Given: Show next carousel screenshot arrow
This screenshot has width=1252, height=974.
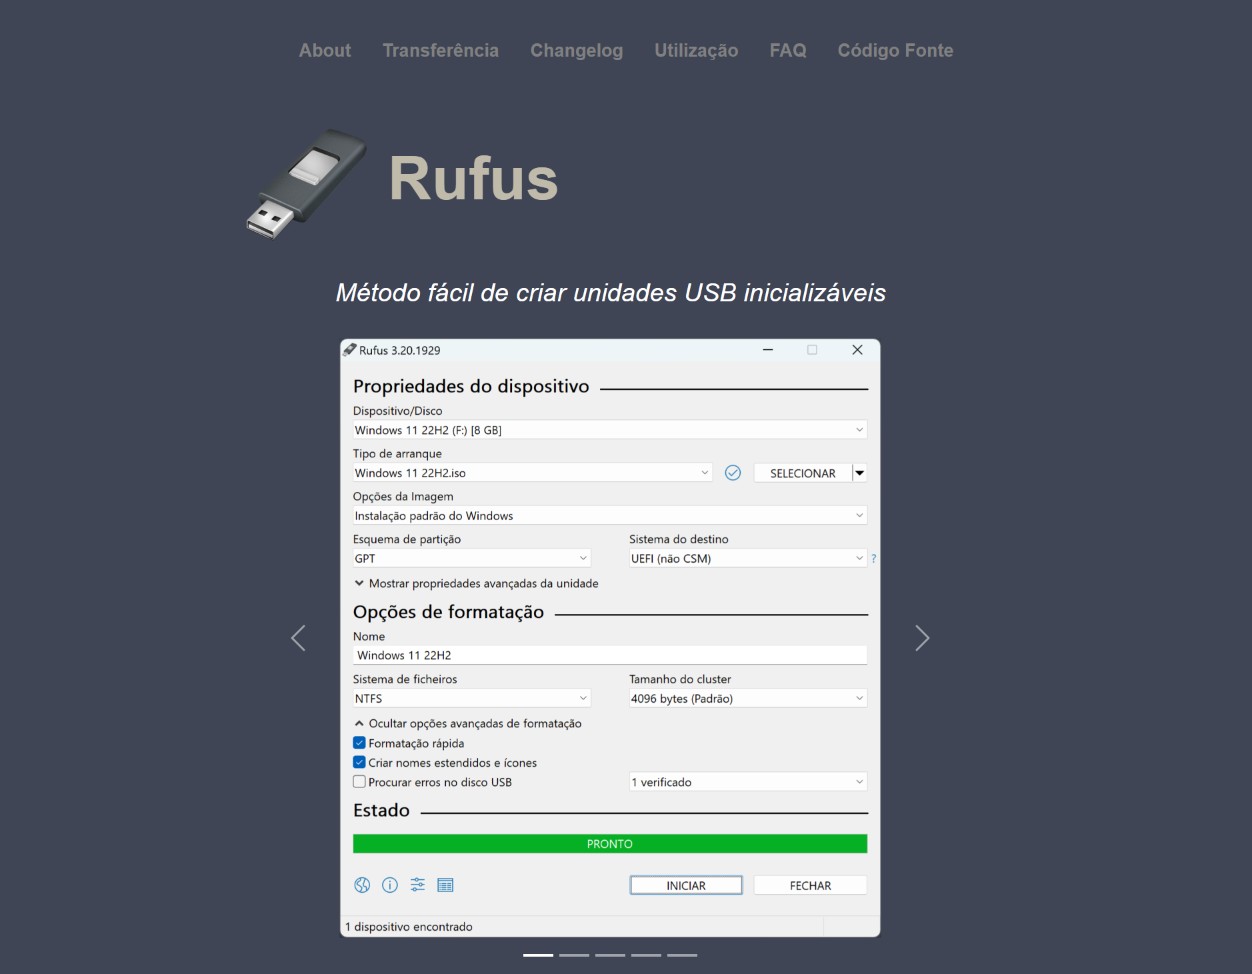Looking at the screenshot, I should click(922, 638).
